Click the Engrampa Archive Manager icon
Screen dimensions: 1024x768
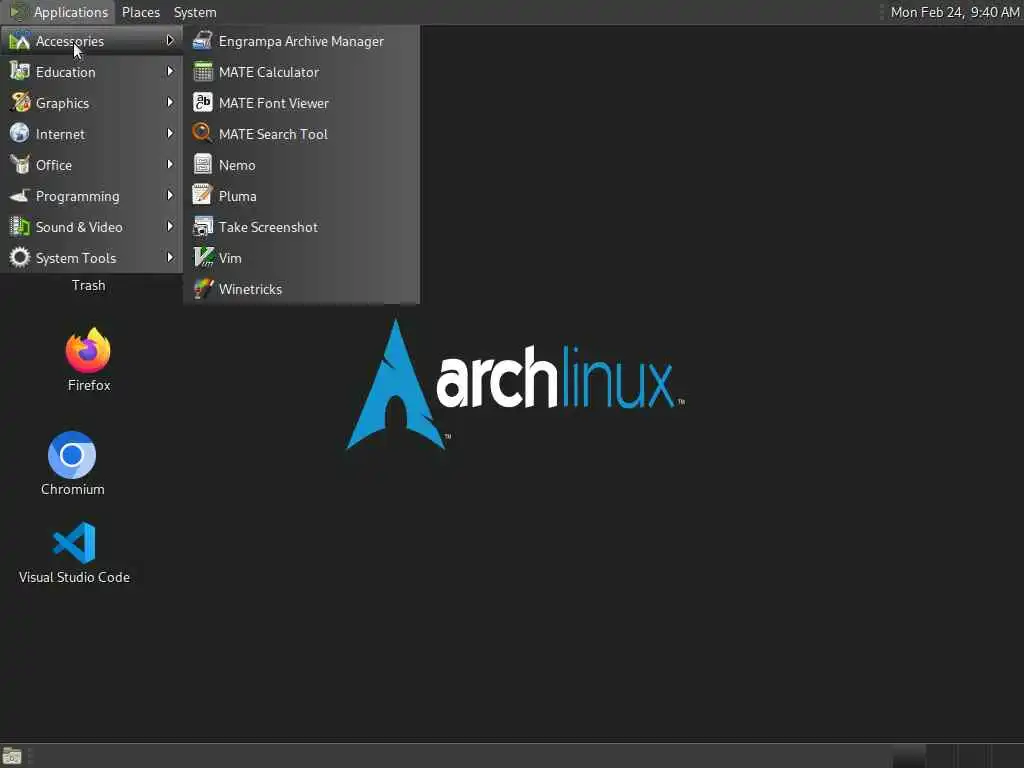tap(203, 40)
